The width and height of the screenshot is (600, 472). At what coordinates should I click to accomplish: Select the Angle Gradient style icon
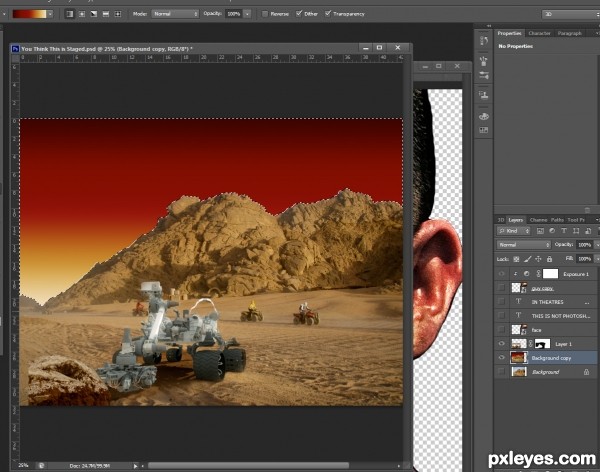click(94, 14)
